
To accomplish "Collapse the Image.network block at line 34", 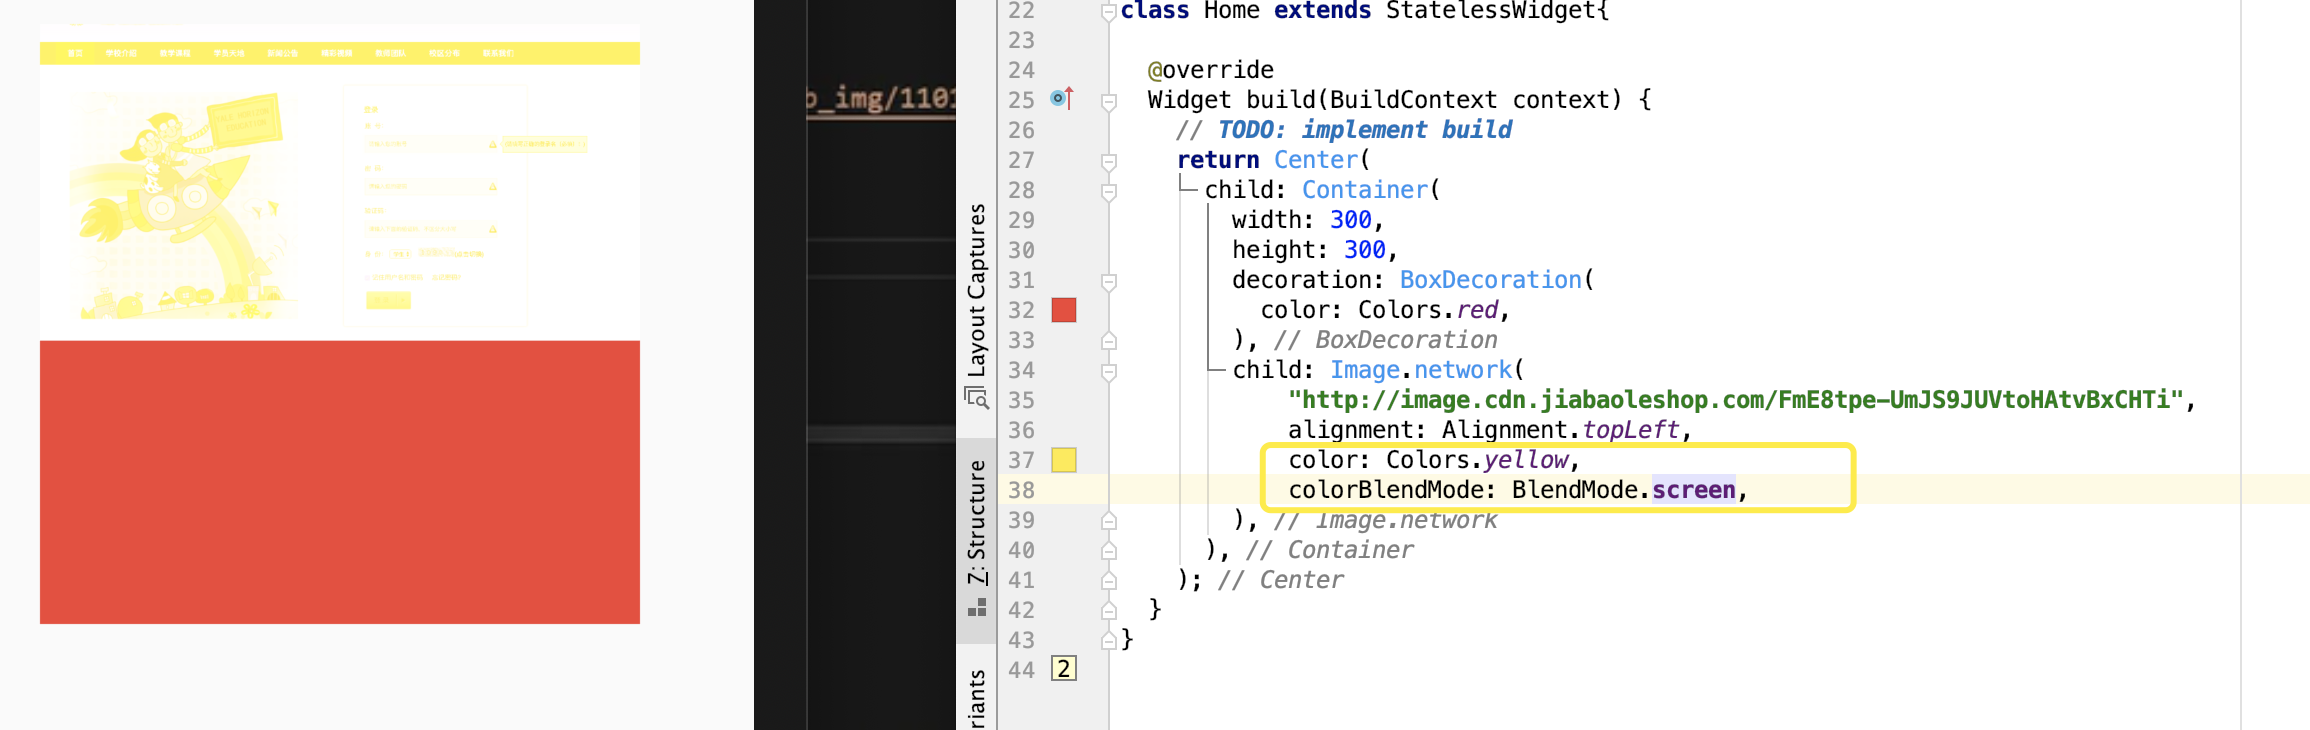I will pos(1109,371).
